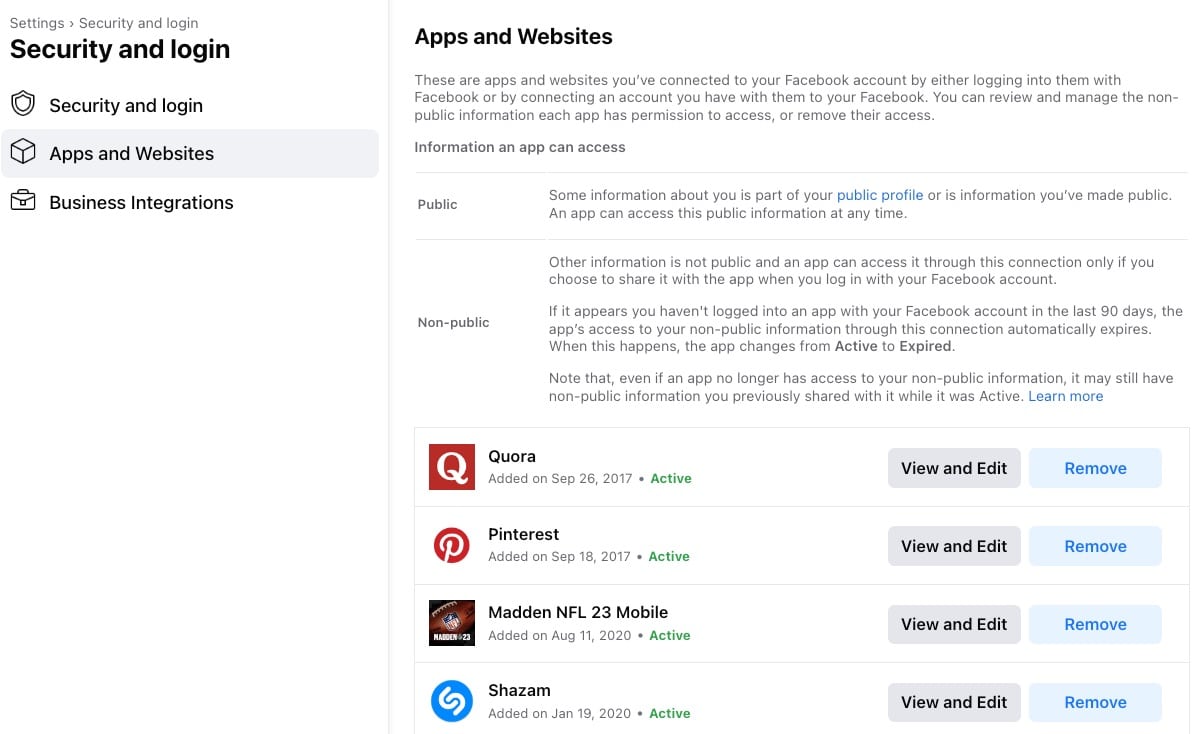
Task: Click the Apps and Websites page heading
Action: tap(514, 37)
